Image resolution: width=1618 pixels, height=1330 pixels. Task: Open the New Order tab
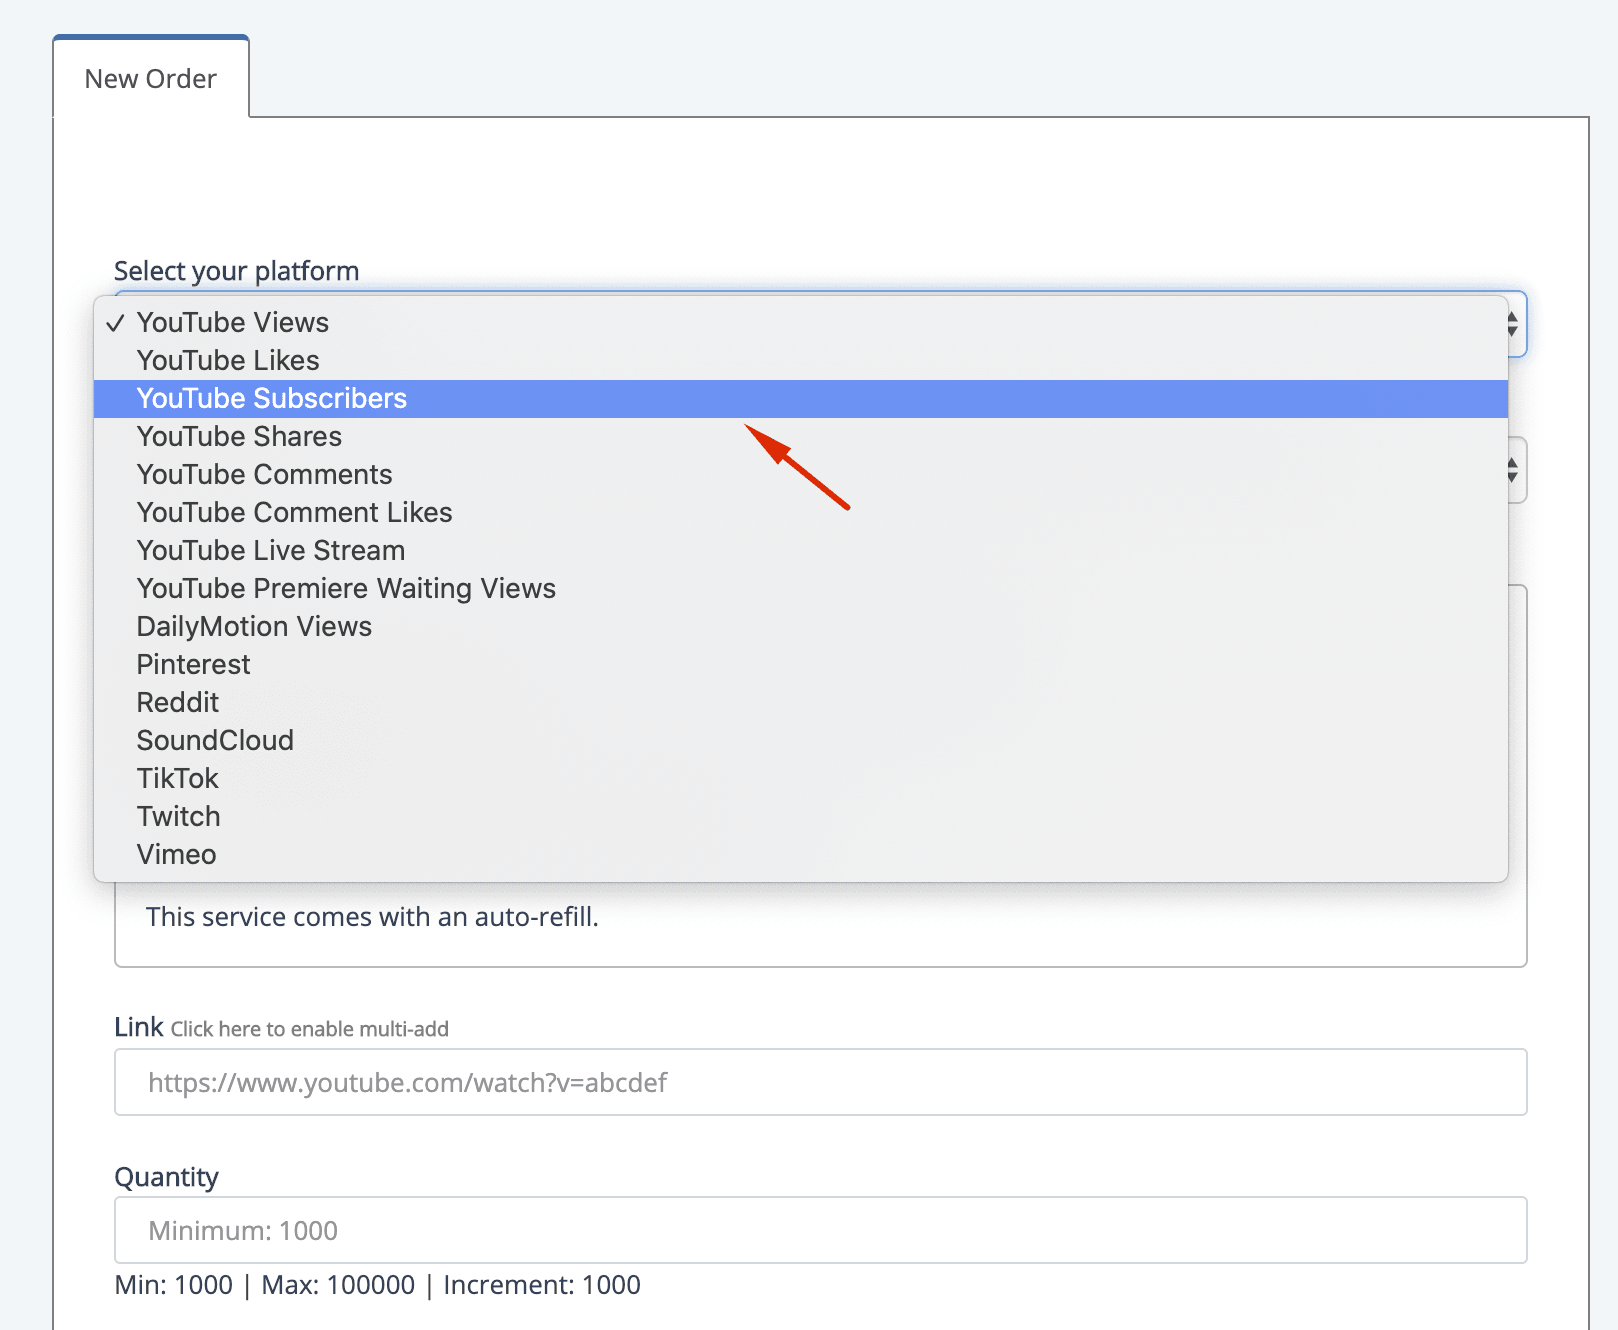click(151, 78)
